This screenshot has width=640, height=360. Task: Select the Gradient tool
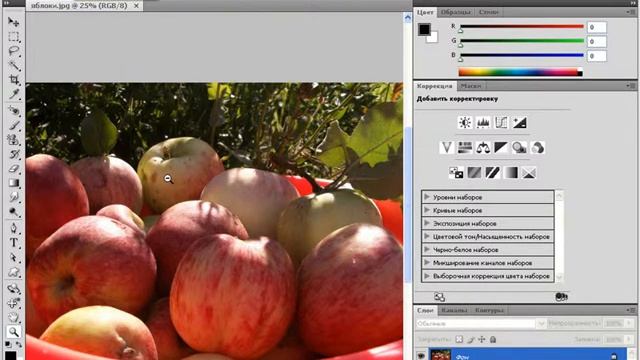[x=13, y=182]
